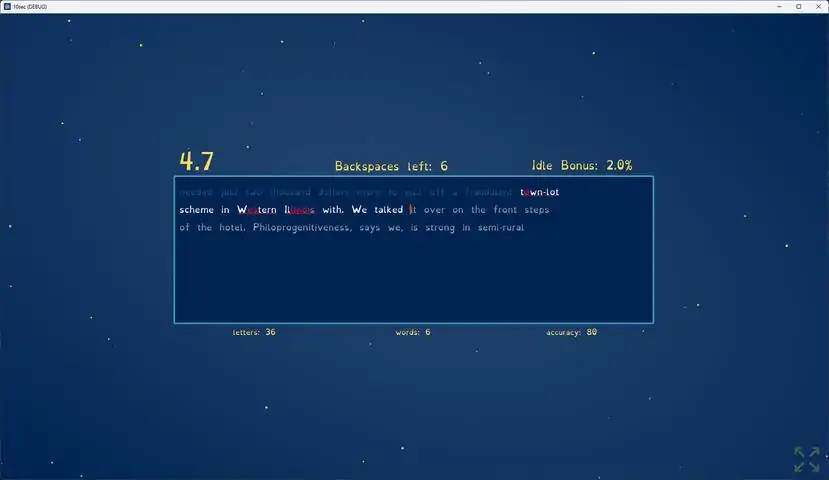Click the word "We" before "talked"
This screenshot has height=480, width=829.
(359, 210)
